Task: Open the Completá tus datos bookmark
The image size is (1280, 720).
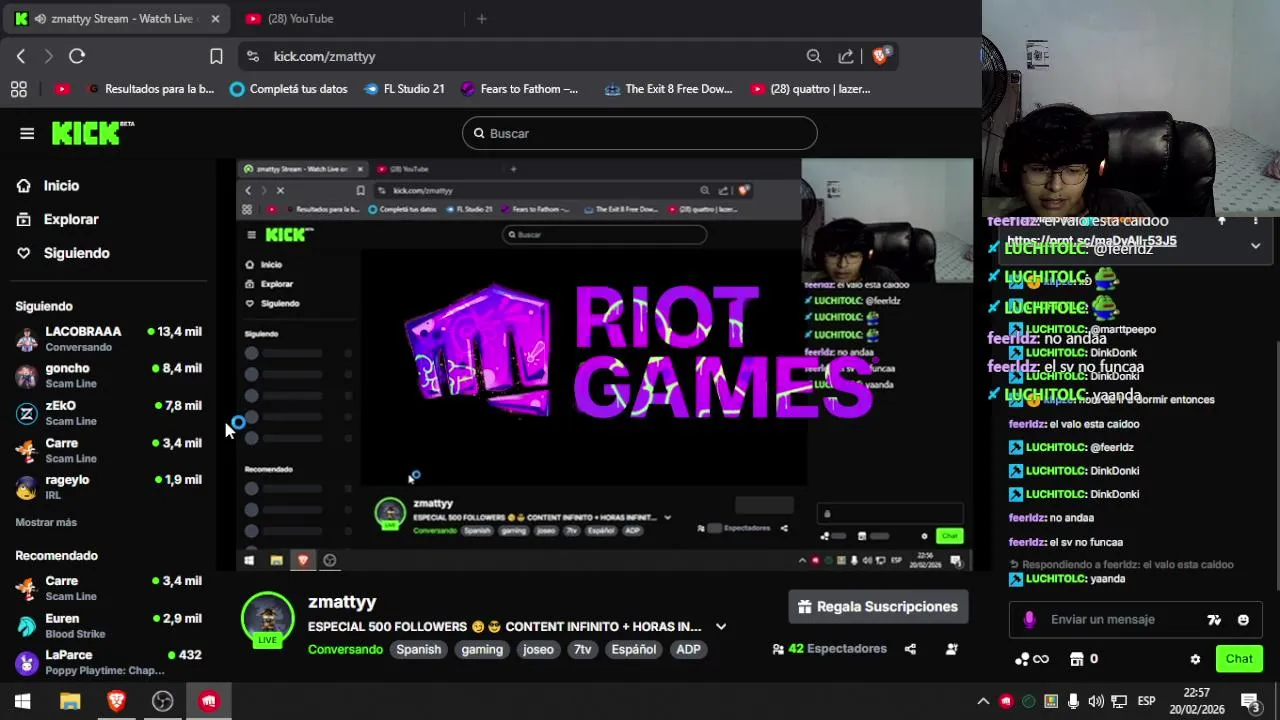Action: tap(288, 89)
